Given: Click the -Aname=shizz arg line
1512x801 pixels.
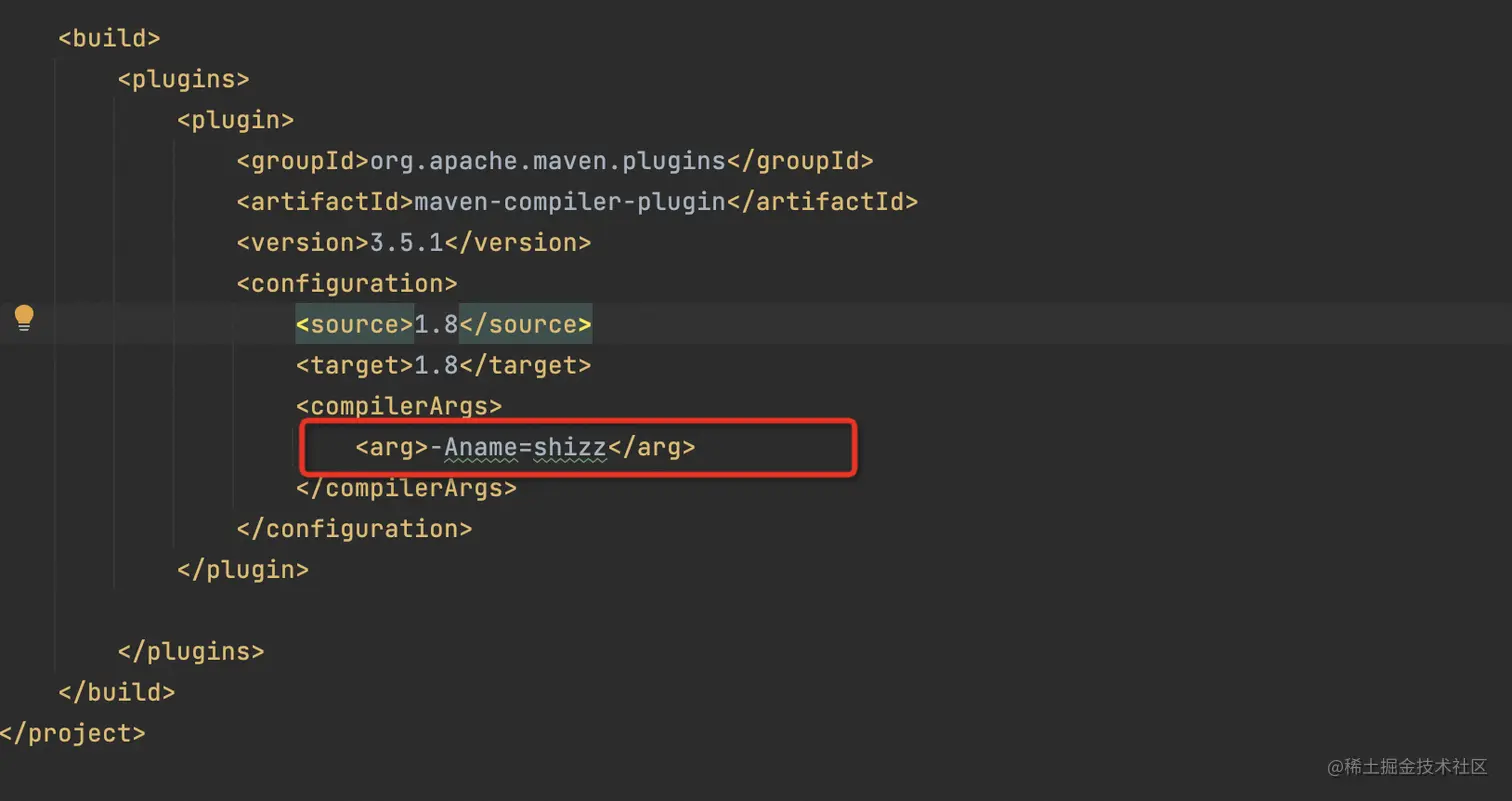Looking at the screenshot, I should 525,447.
